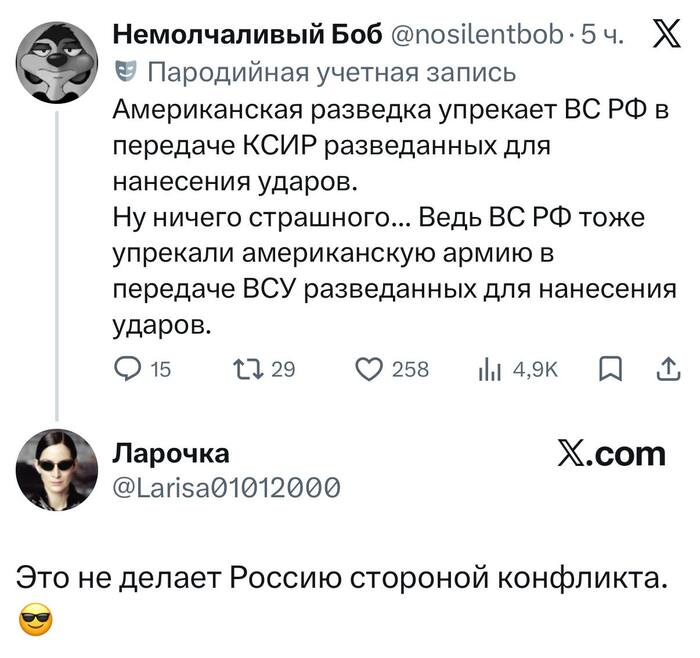Like the tweet with the heart icon
The height and width of the screenshot is (658, 700).
368,371
